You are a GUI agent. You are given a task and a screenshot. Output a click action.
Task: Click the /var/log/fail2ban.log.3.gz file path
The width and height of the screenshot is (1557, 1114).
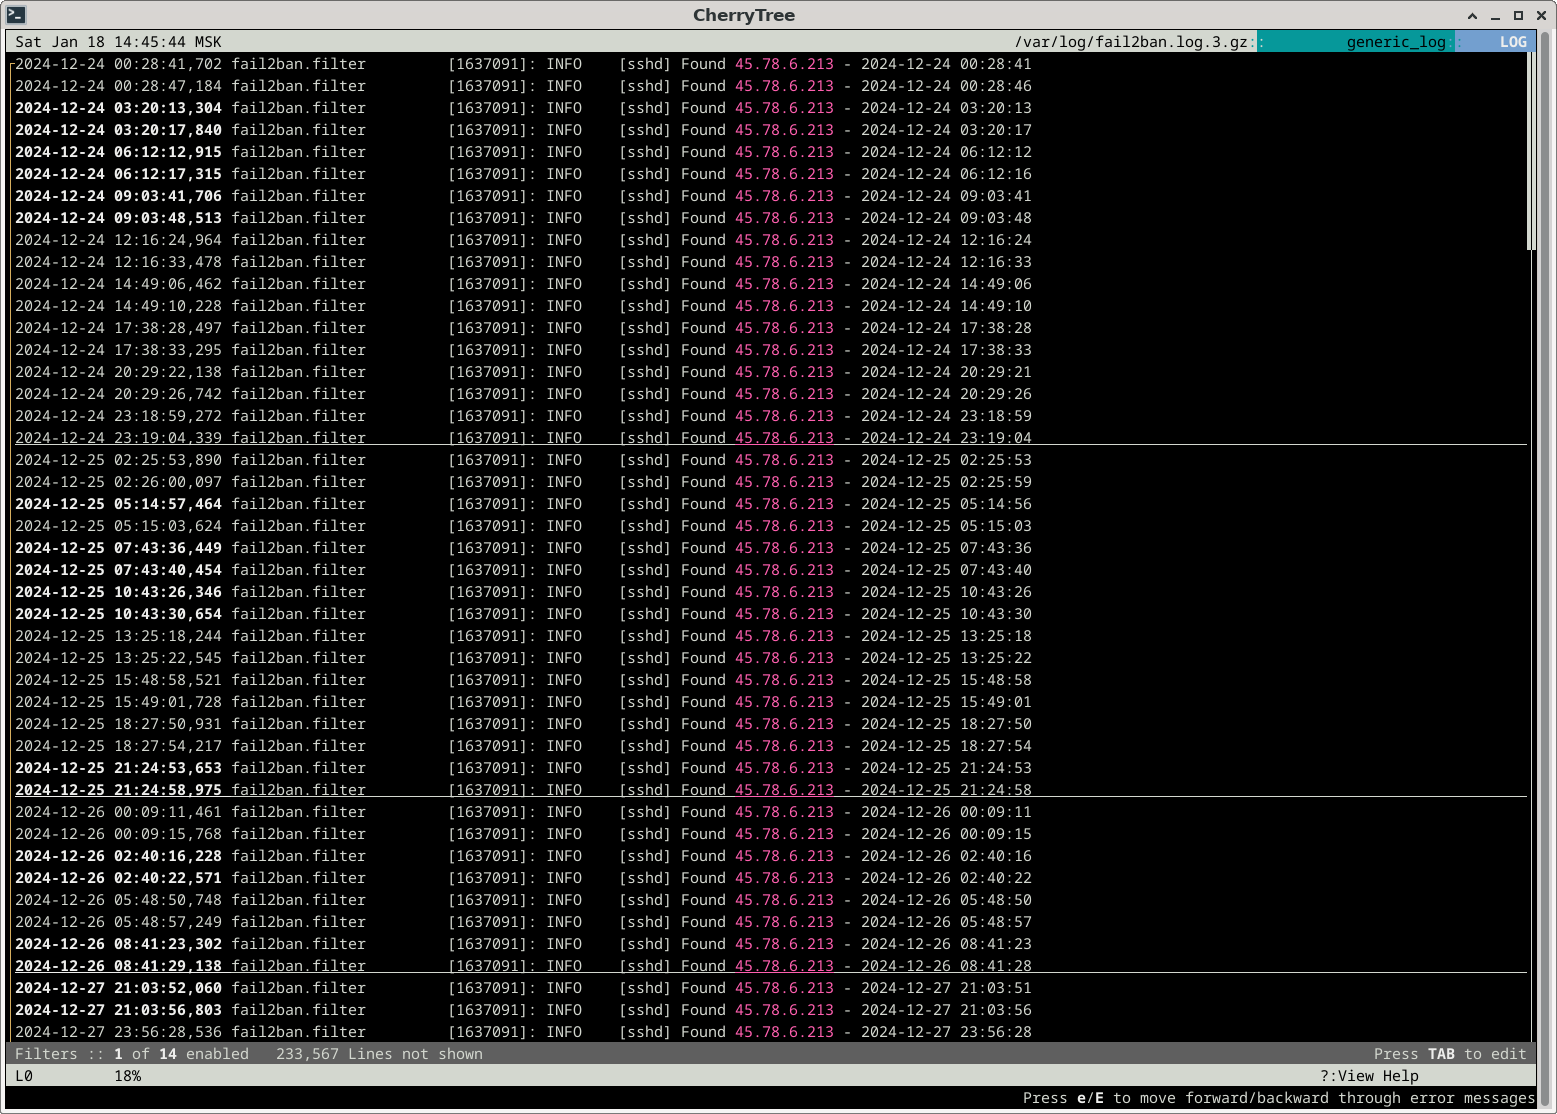(1130, 42)
